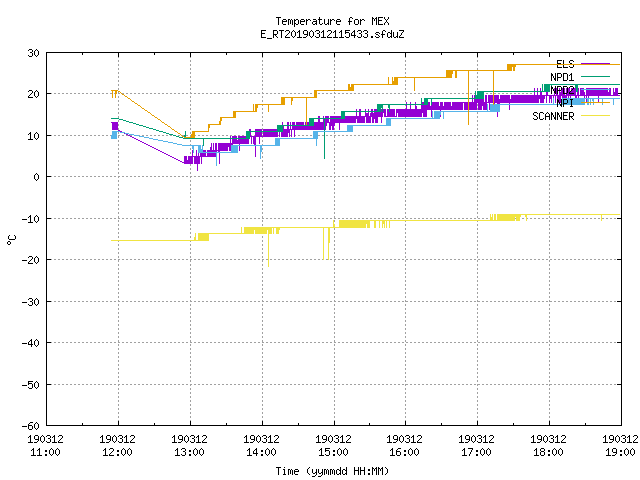The image size is (640, 480).
Task: Click the x-axis time label '12:00'
Action: pos(118,452)
